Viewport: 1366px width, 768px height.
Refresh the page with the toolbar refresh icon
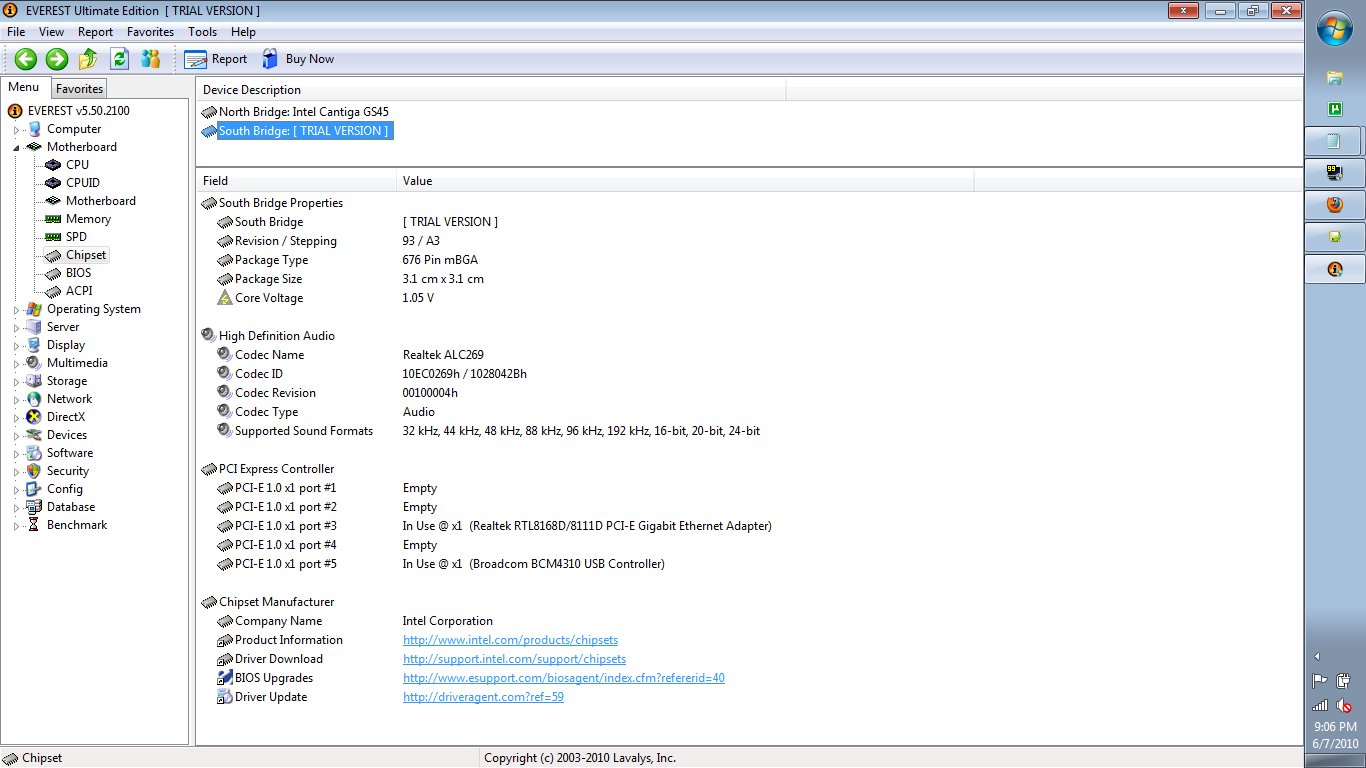tap(120, 59)
